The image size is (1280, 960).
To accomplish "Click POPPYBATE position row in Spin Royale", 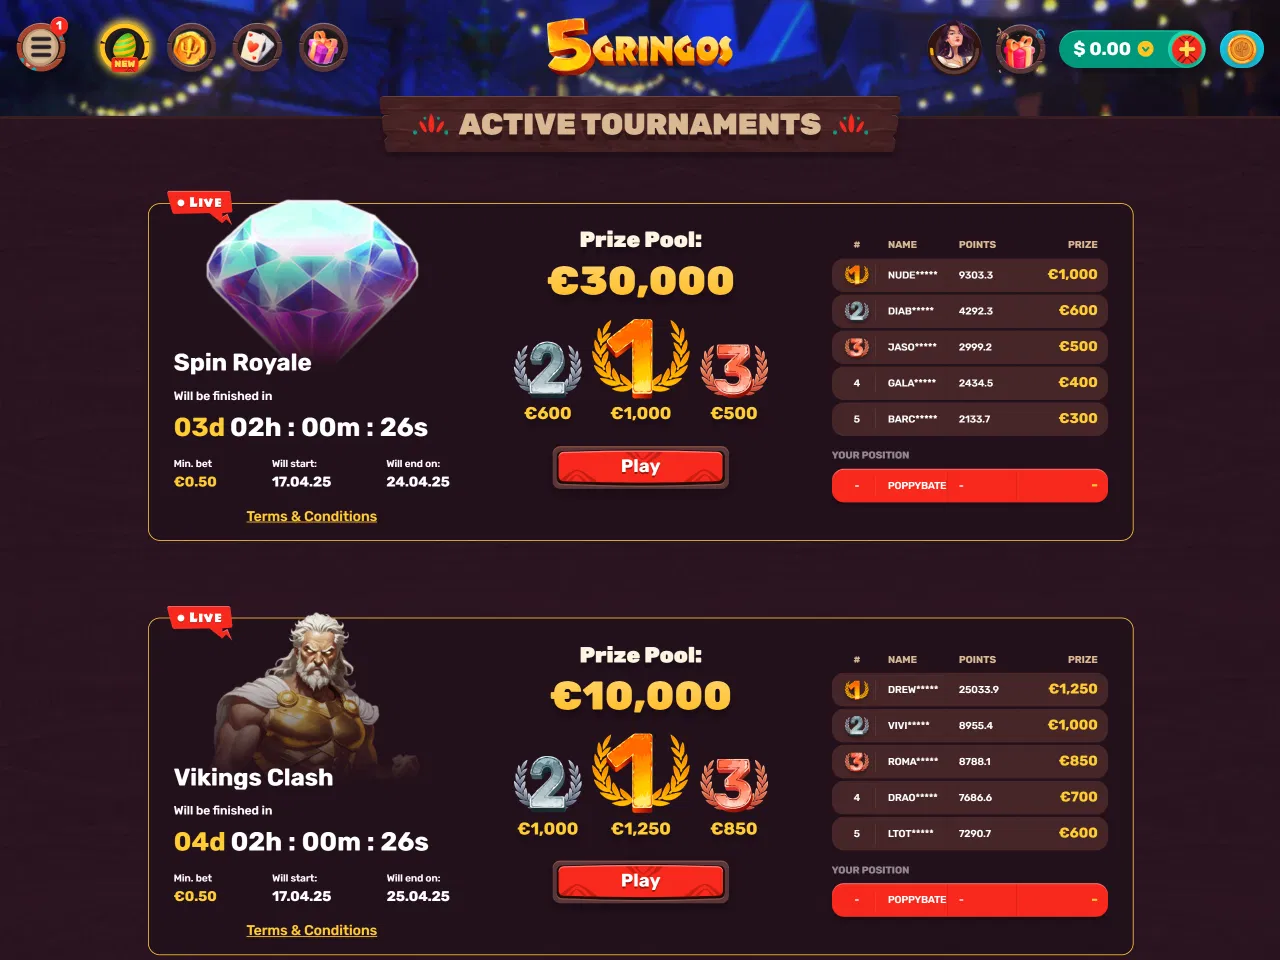I will coord(970,485).
